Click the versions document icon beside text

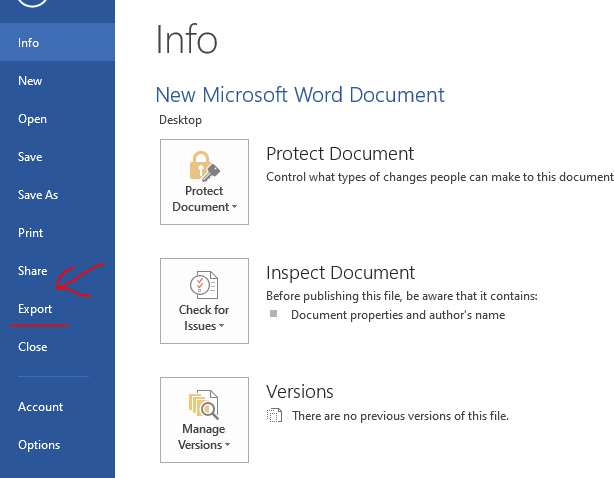coord(274,415)
